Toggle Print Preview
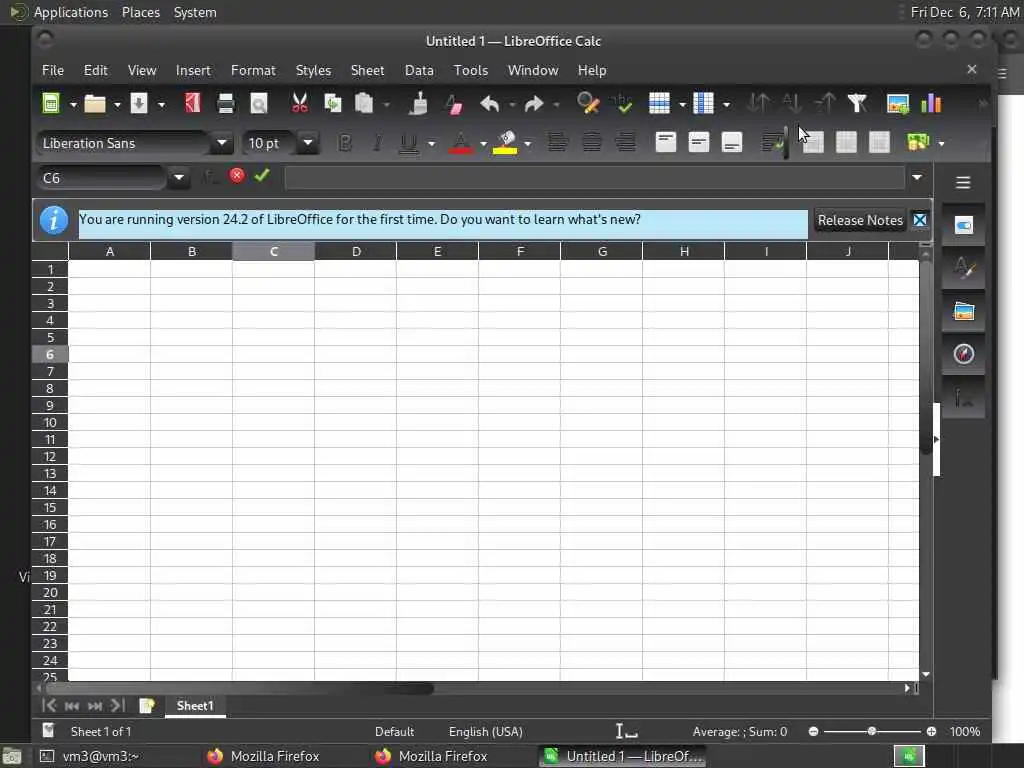This screenshot has height=768, width=1024. click(259, 103)
